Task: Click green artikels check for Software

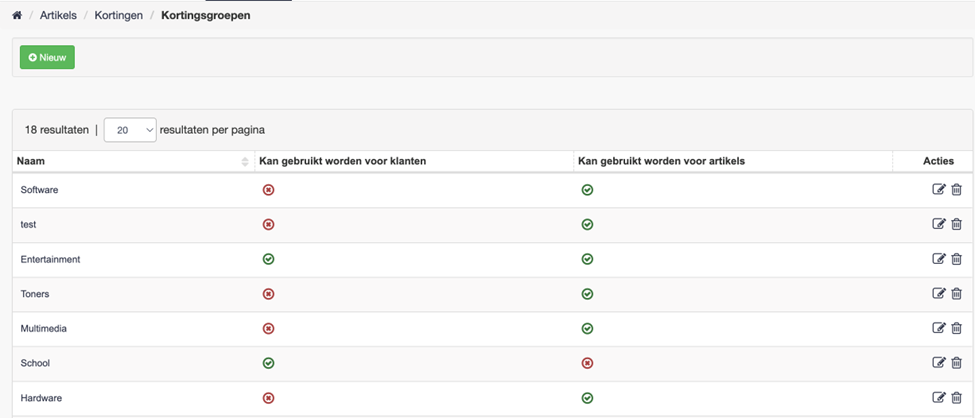Action: (587, 190)
